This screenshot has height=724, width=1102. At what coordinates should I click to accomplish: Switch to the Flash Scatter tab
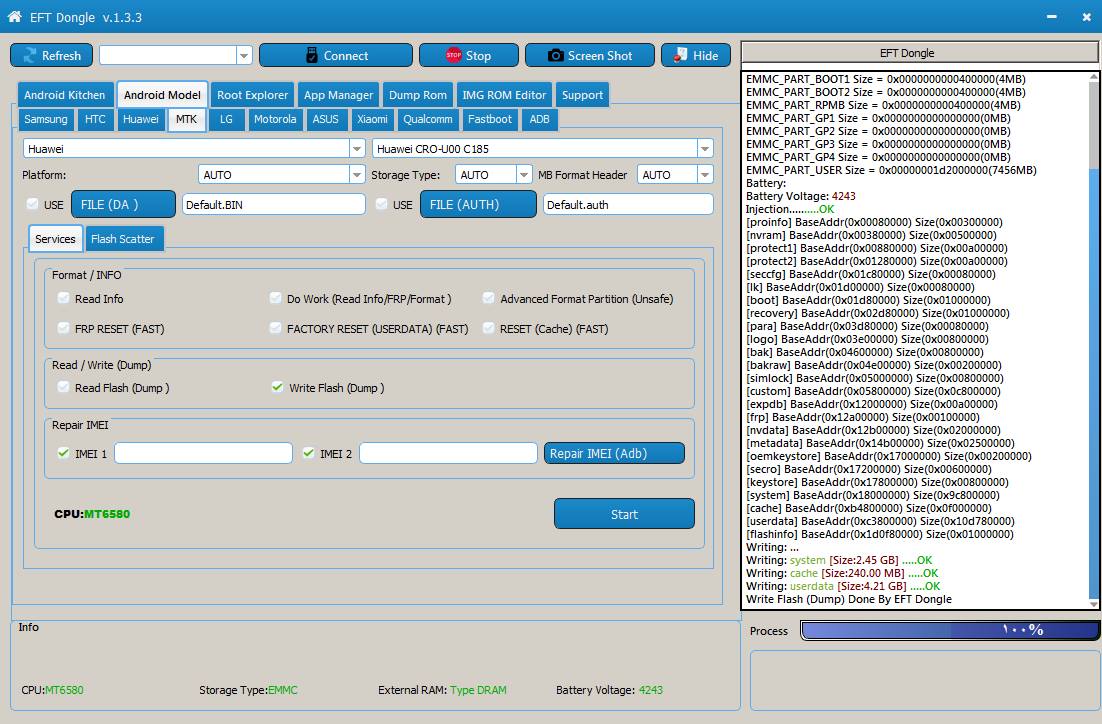[x=122, y=239]
